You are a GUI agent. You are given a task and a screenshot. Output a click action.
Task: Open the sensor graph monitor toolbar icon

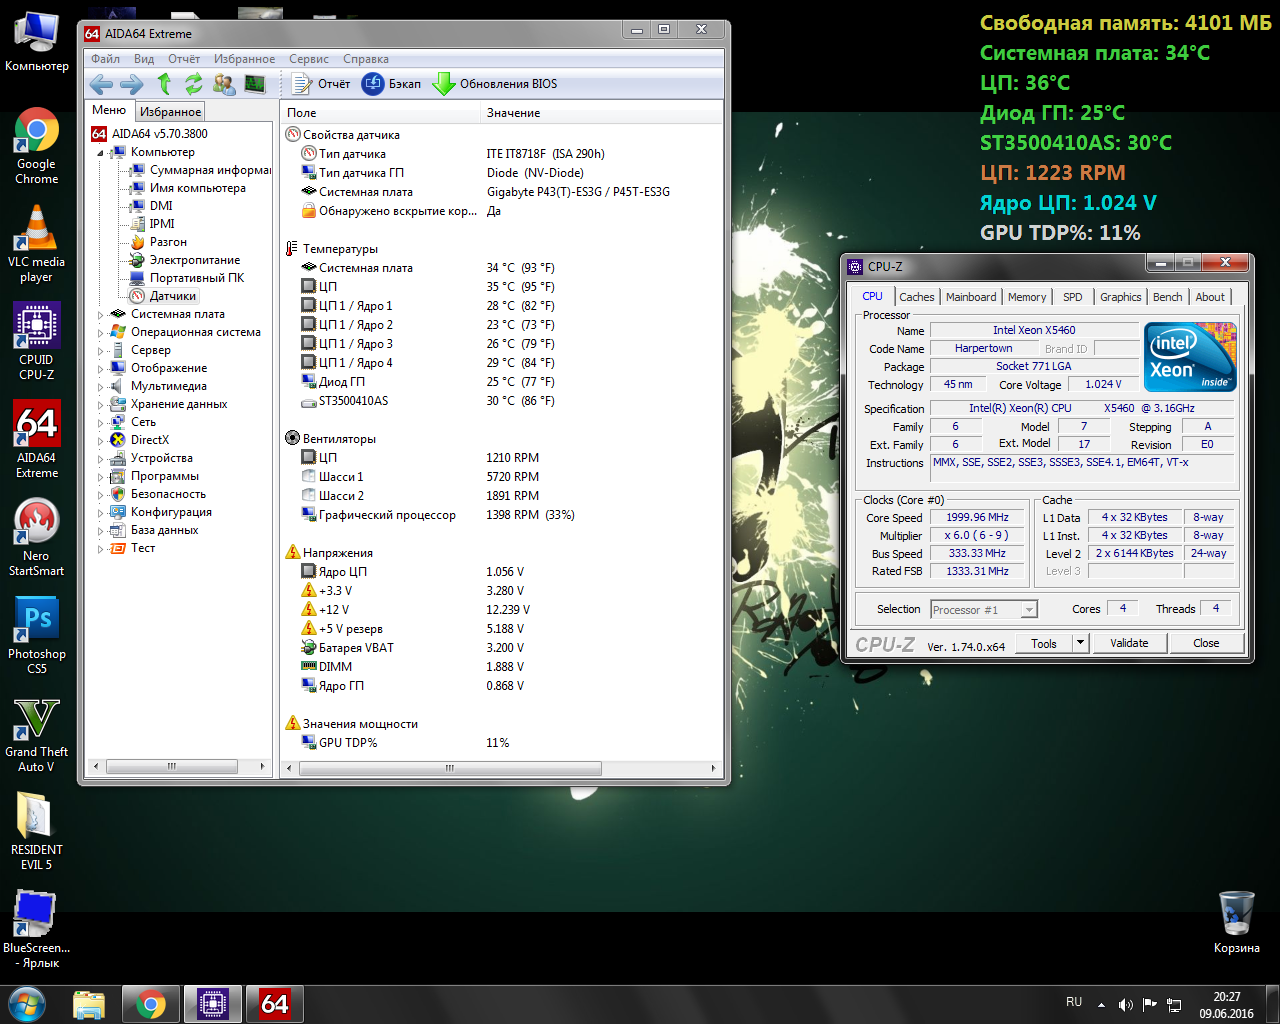(x=255, y=84)
